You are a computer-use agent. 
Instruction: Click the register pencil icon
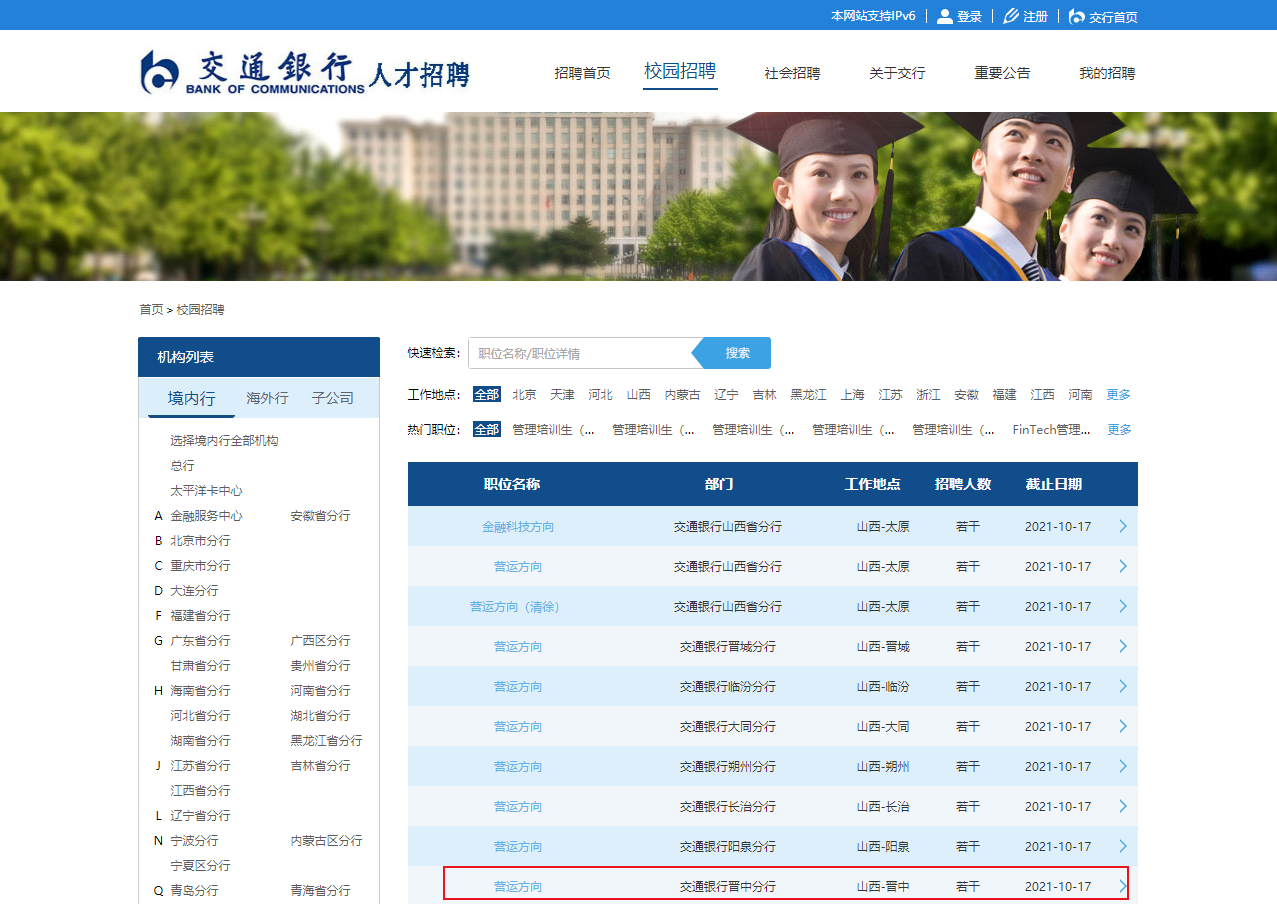[1010, 16]
